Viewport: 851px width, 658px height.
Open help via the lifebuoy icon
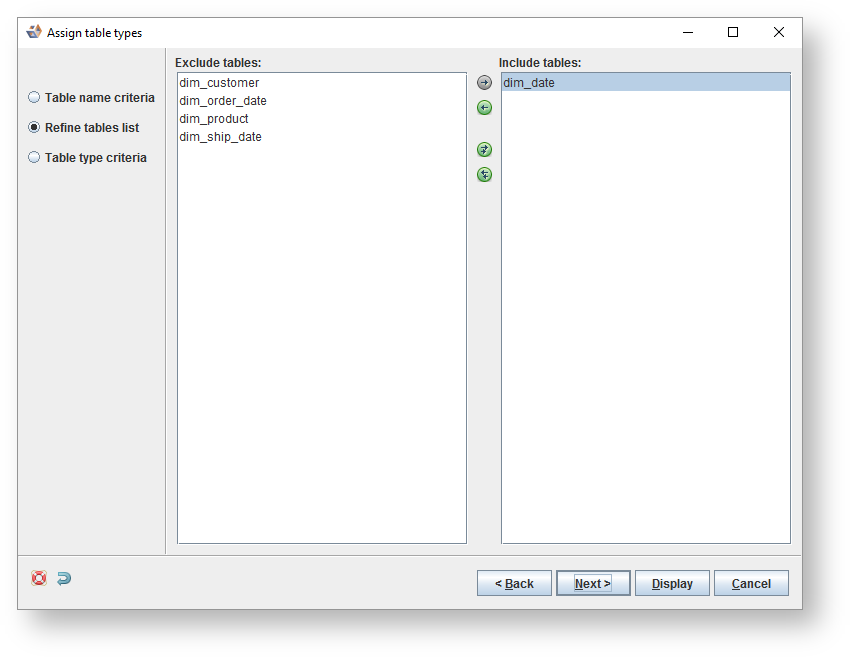click(x=38, y=578)
